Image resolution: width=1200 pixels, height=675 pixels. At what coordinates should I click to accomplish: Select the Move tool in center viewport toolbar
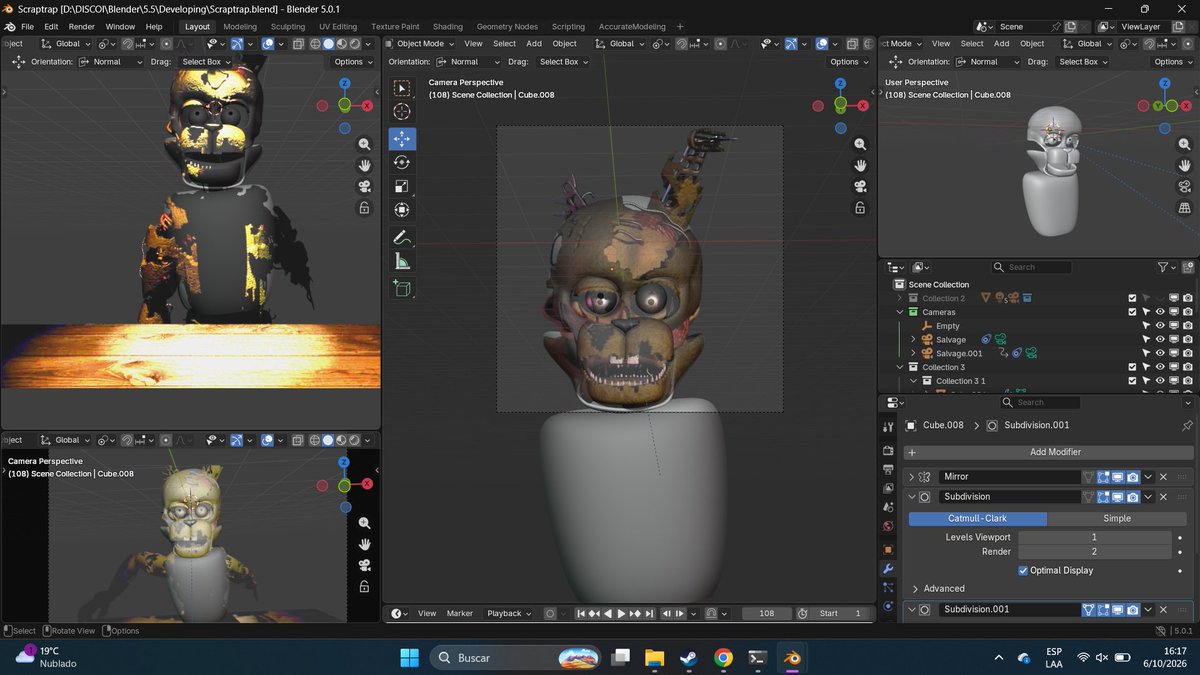tap(402, 138)
